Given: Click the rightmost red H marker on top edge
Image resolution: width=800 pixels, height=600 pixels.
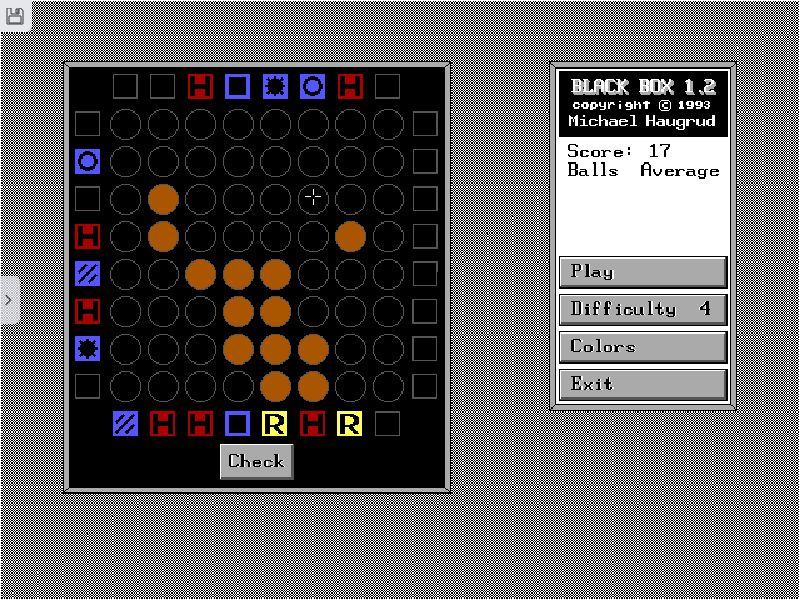Looking at the screenshot, I should tap(350, 86).
